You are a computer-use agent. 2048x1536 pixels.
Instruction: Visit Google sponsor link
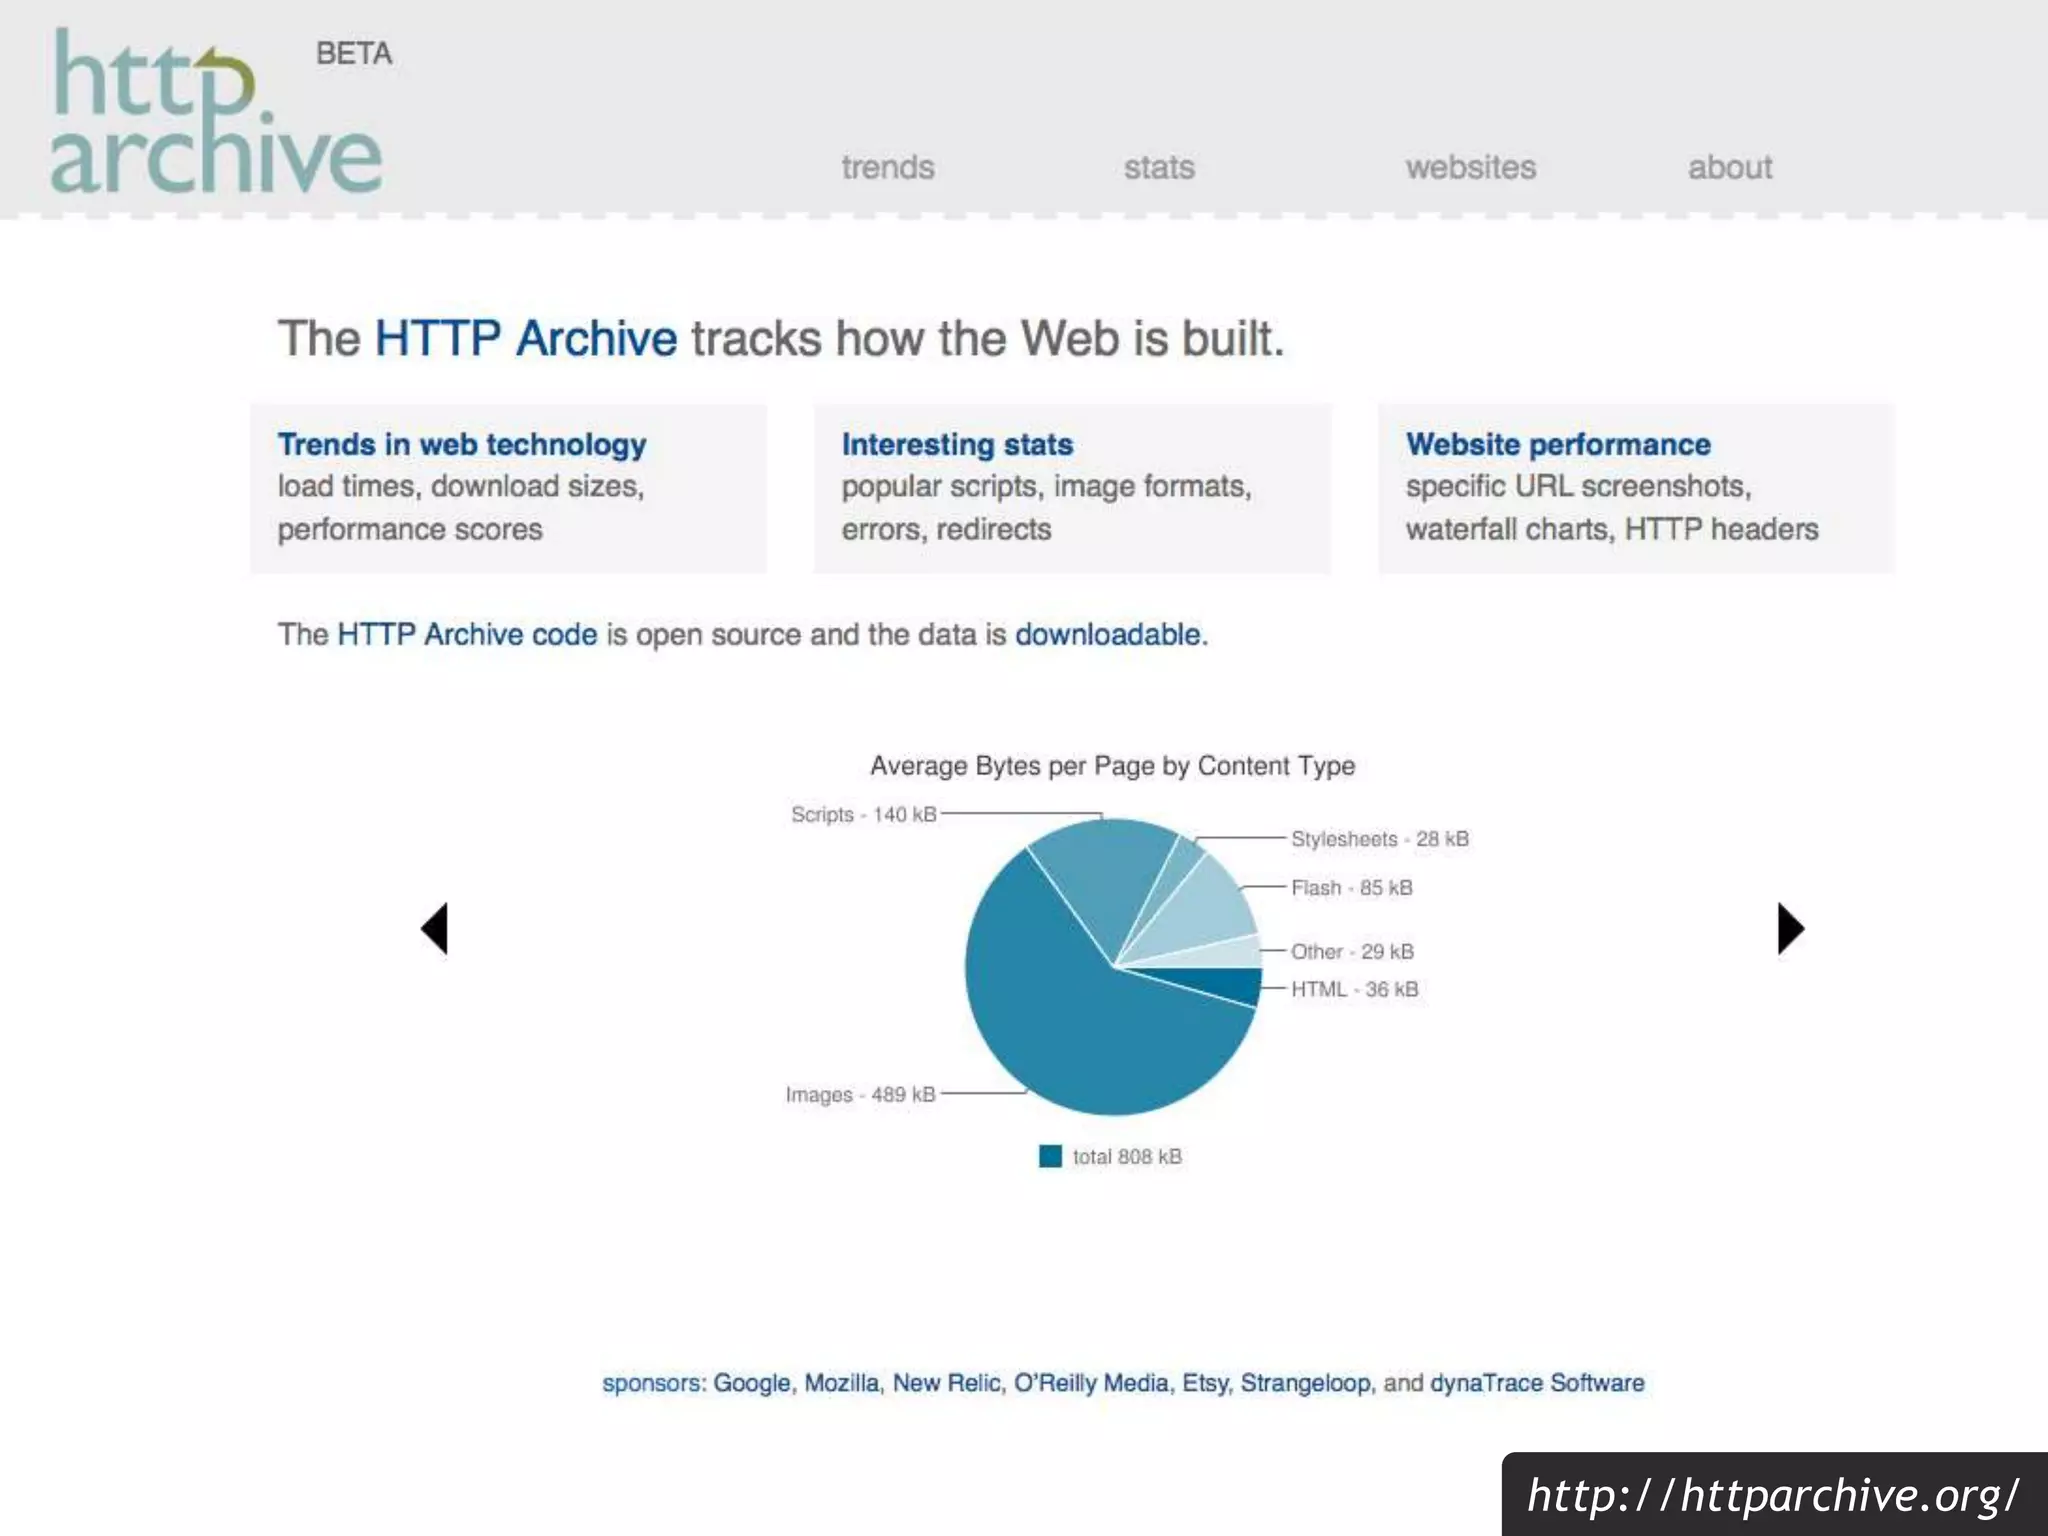coord(751,1383)
